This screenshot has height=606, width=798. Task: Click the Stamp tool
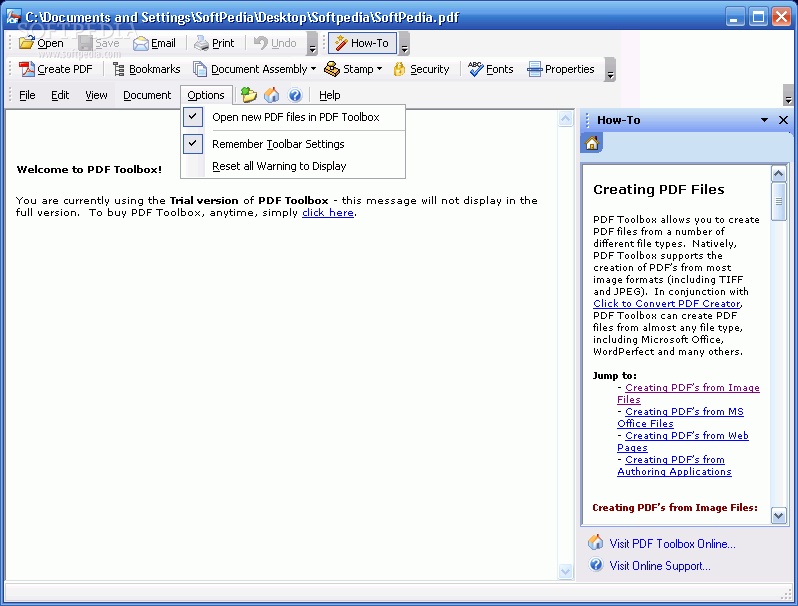[x=349, y=69]
